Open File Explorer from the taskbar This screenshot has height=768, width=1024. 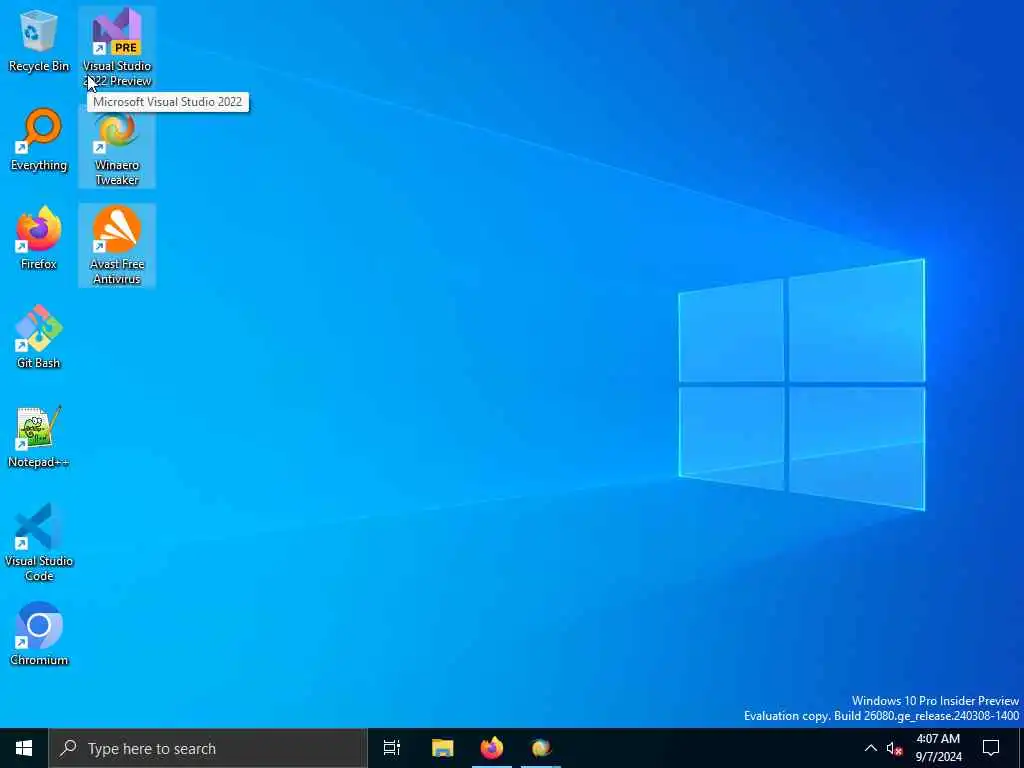tap(442, 748)
